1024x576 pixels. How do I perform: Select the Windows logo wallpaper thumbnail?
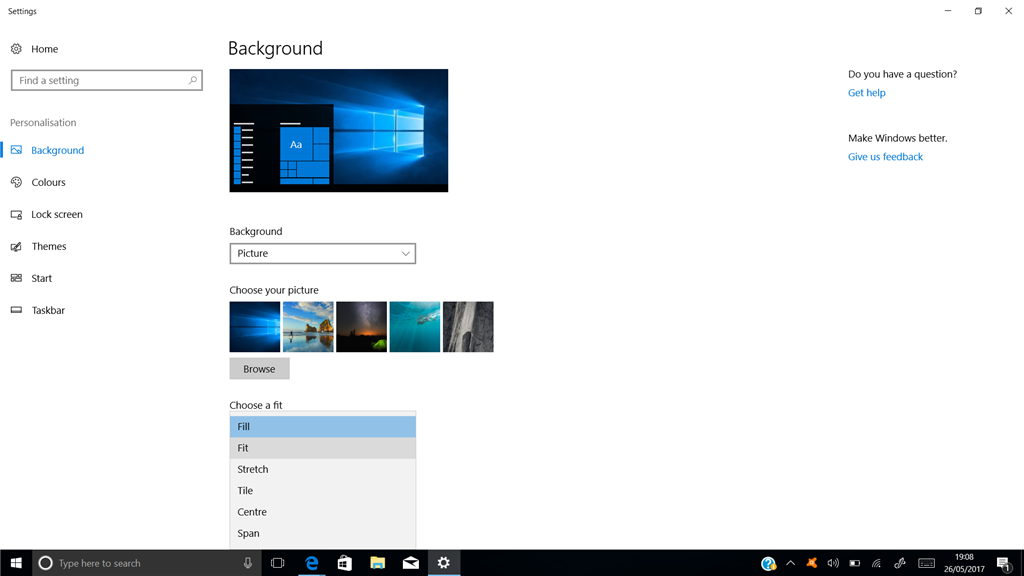click(x=255, y=327)
